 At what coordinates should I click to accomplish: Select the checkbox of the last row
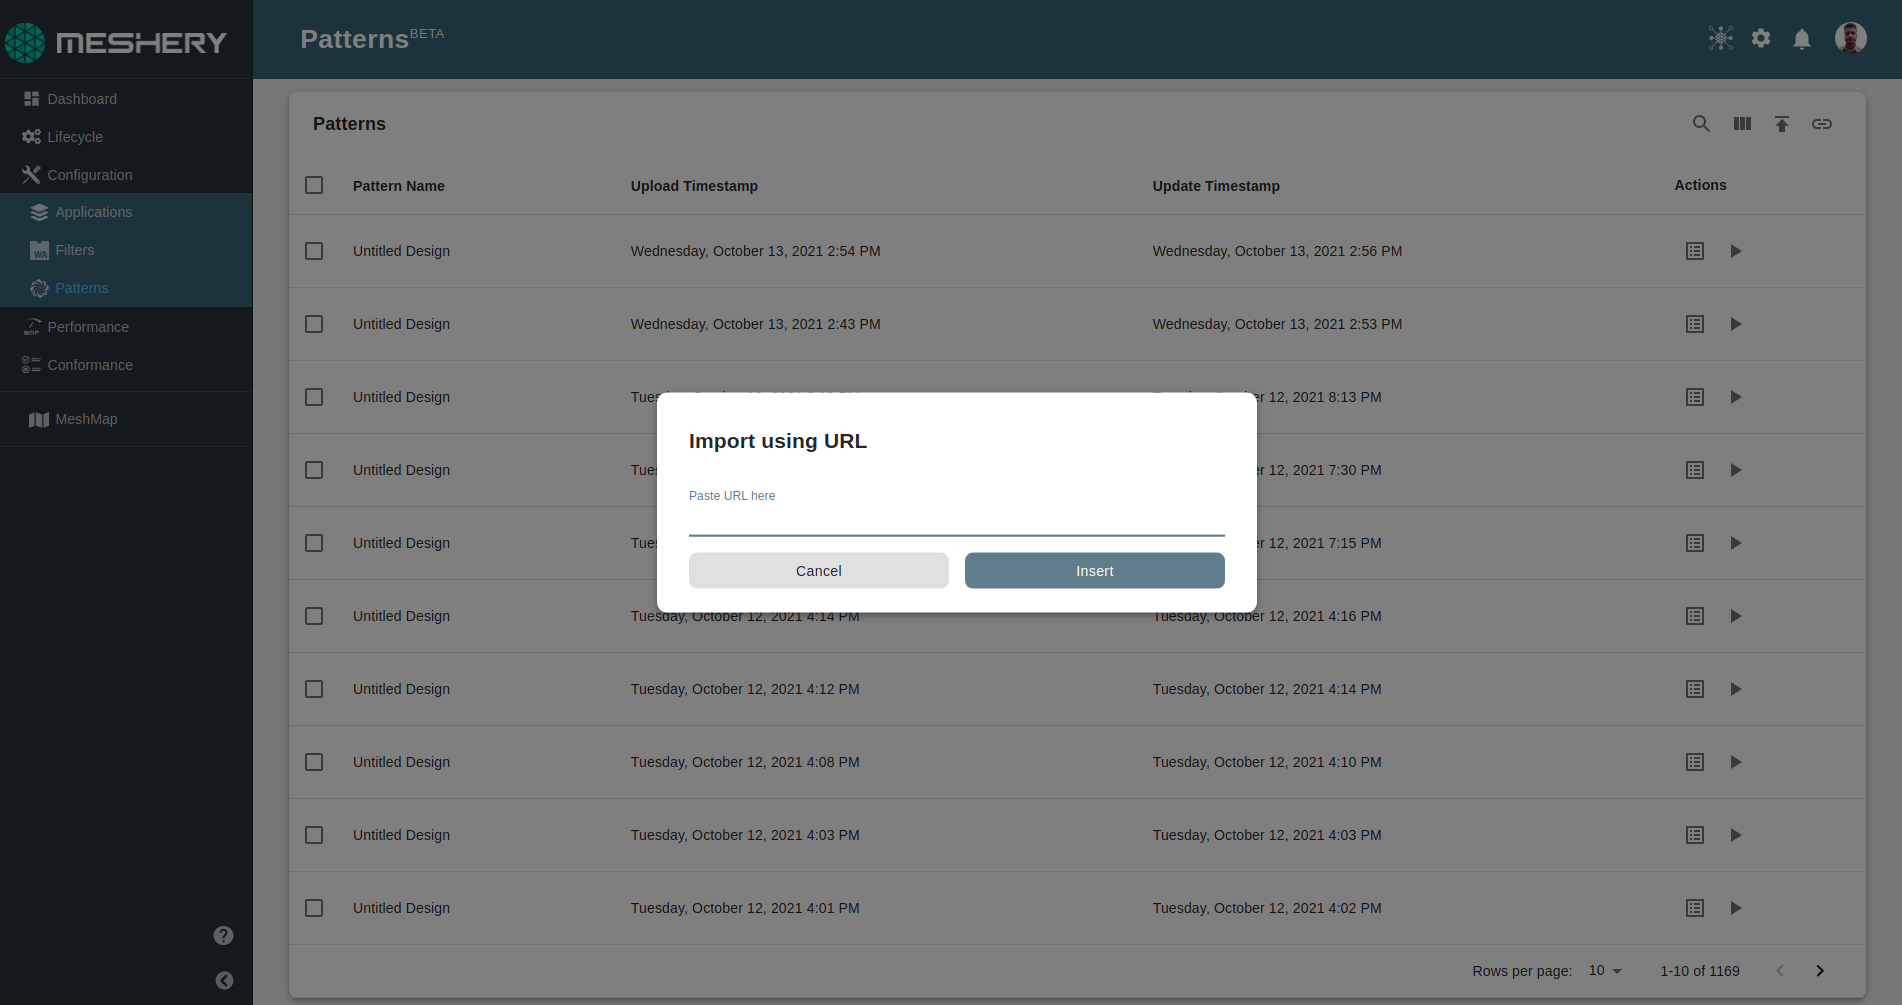314,908
